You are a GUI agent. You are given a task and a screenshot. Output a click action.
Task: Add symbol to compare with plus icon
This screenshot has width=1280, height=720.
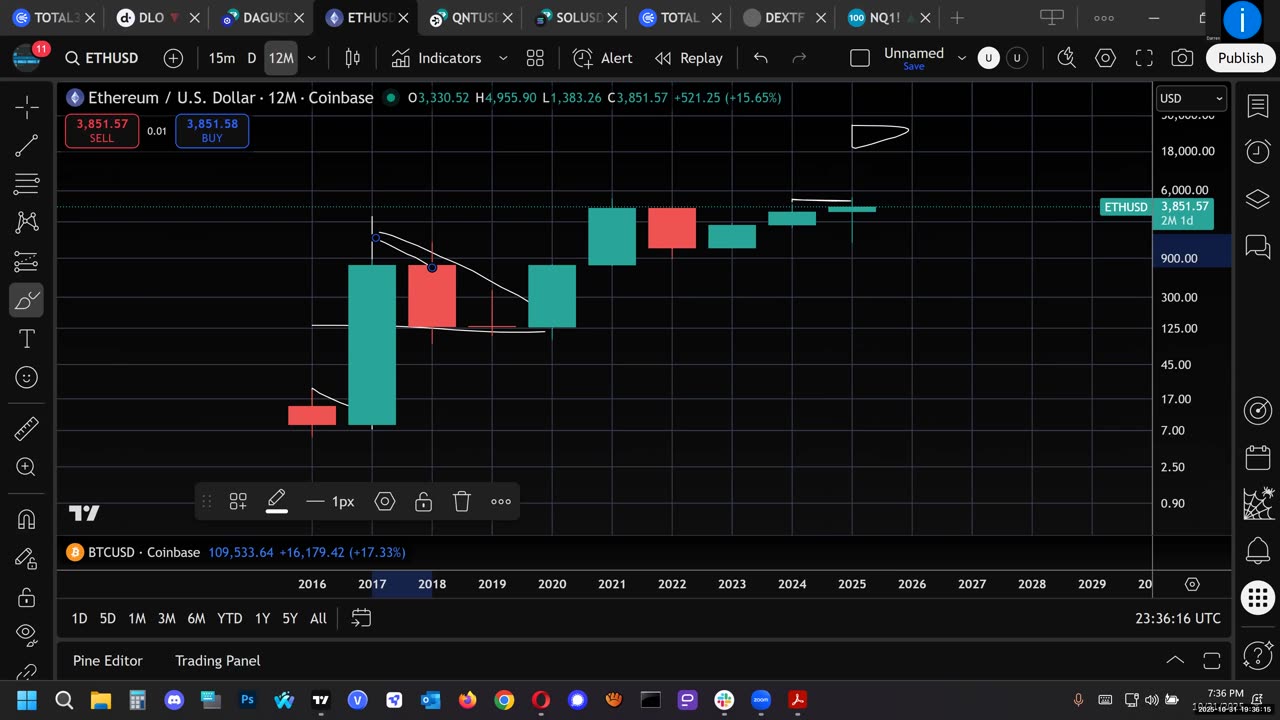[173, 58]
